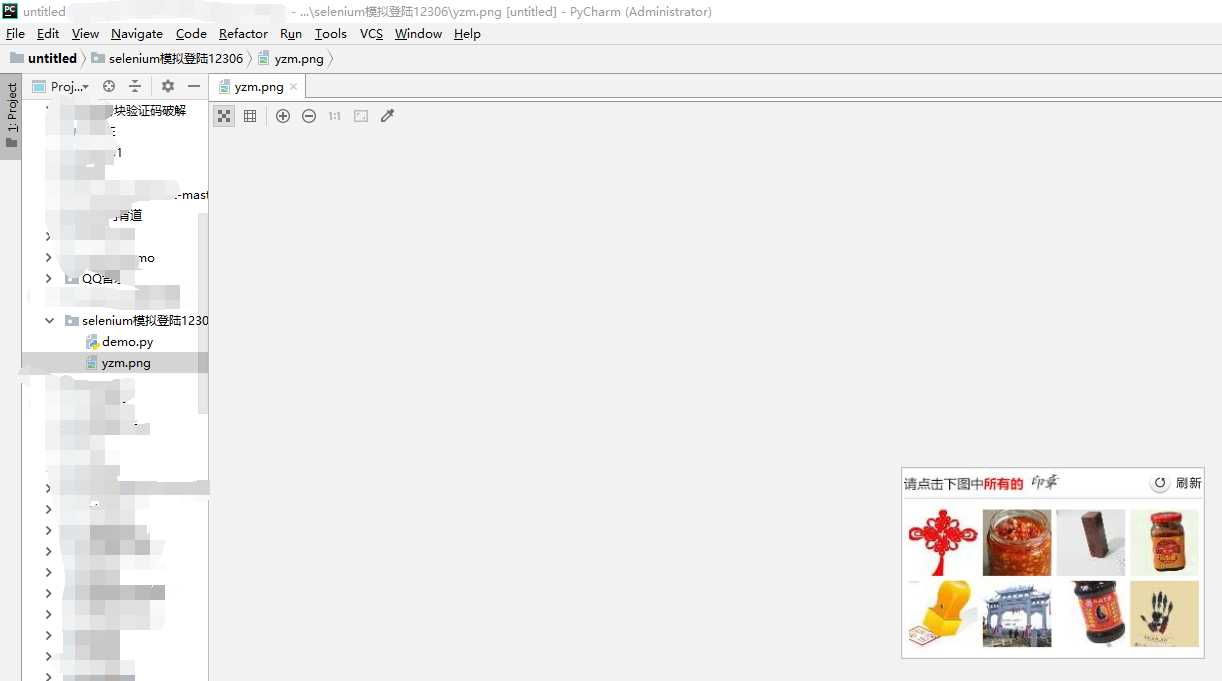The width and height of the screenshot is (1222, 681).
Task: Click the fit zoom to window icon
Action: coord(361,116)
